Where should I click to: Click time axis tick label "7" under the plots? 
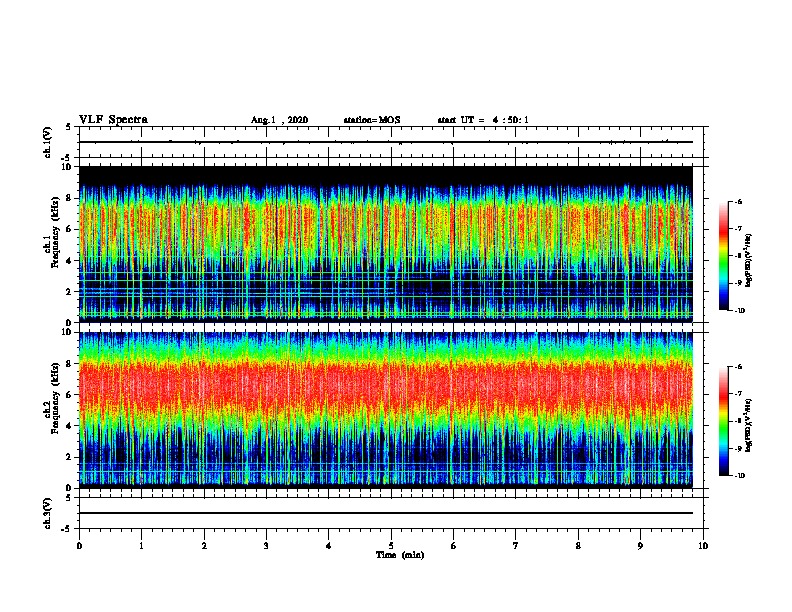click(516, 546)
